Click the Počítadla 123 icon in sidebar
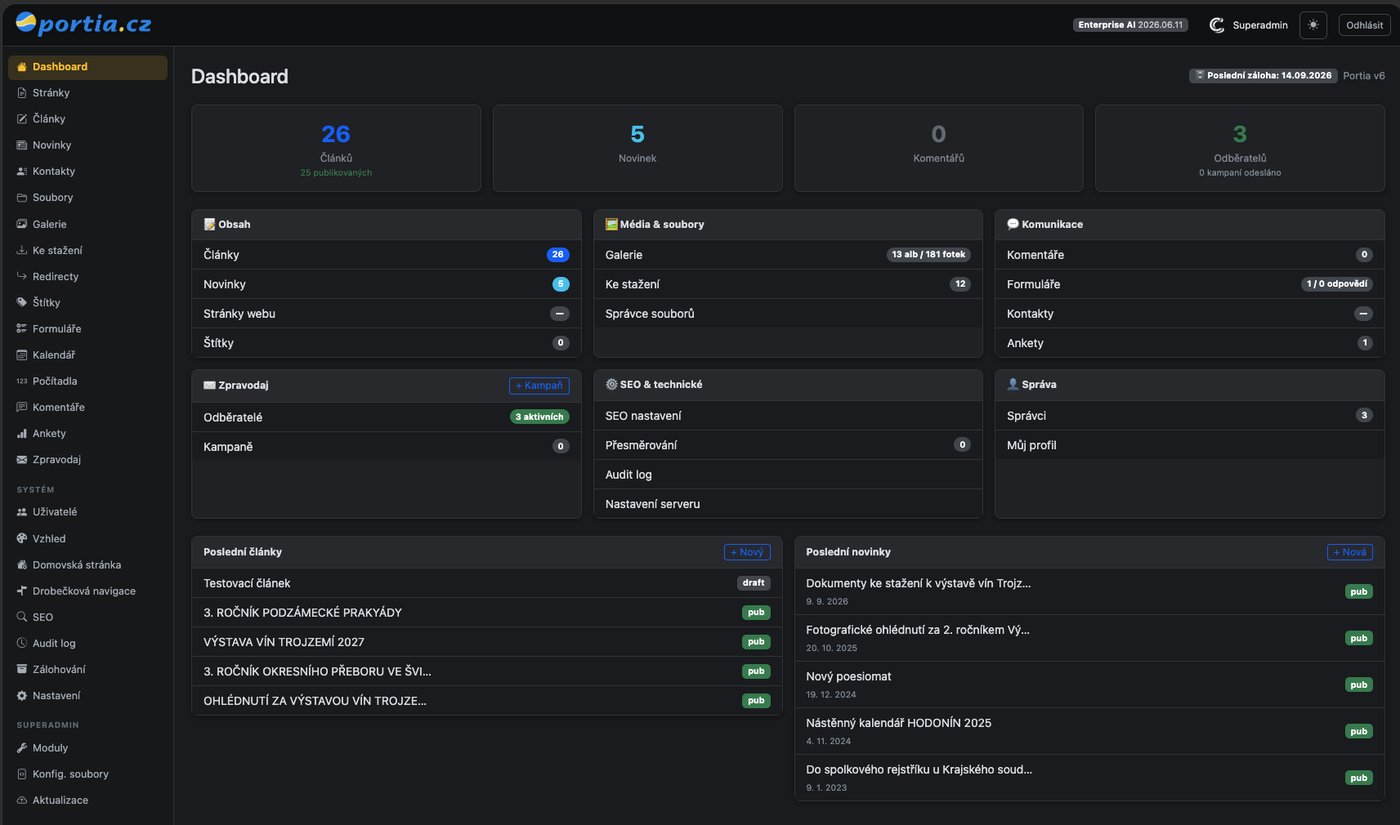 [22, 381]
